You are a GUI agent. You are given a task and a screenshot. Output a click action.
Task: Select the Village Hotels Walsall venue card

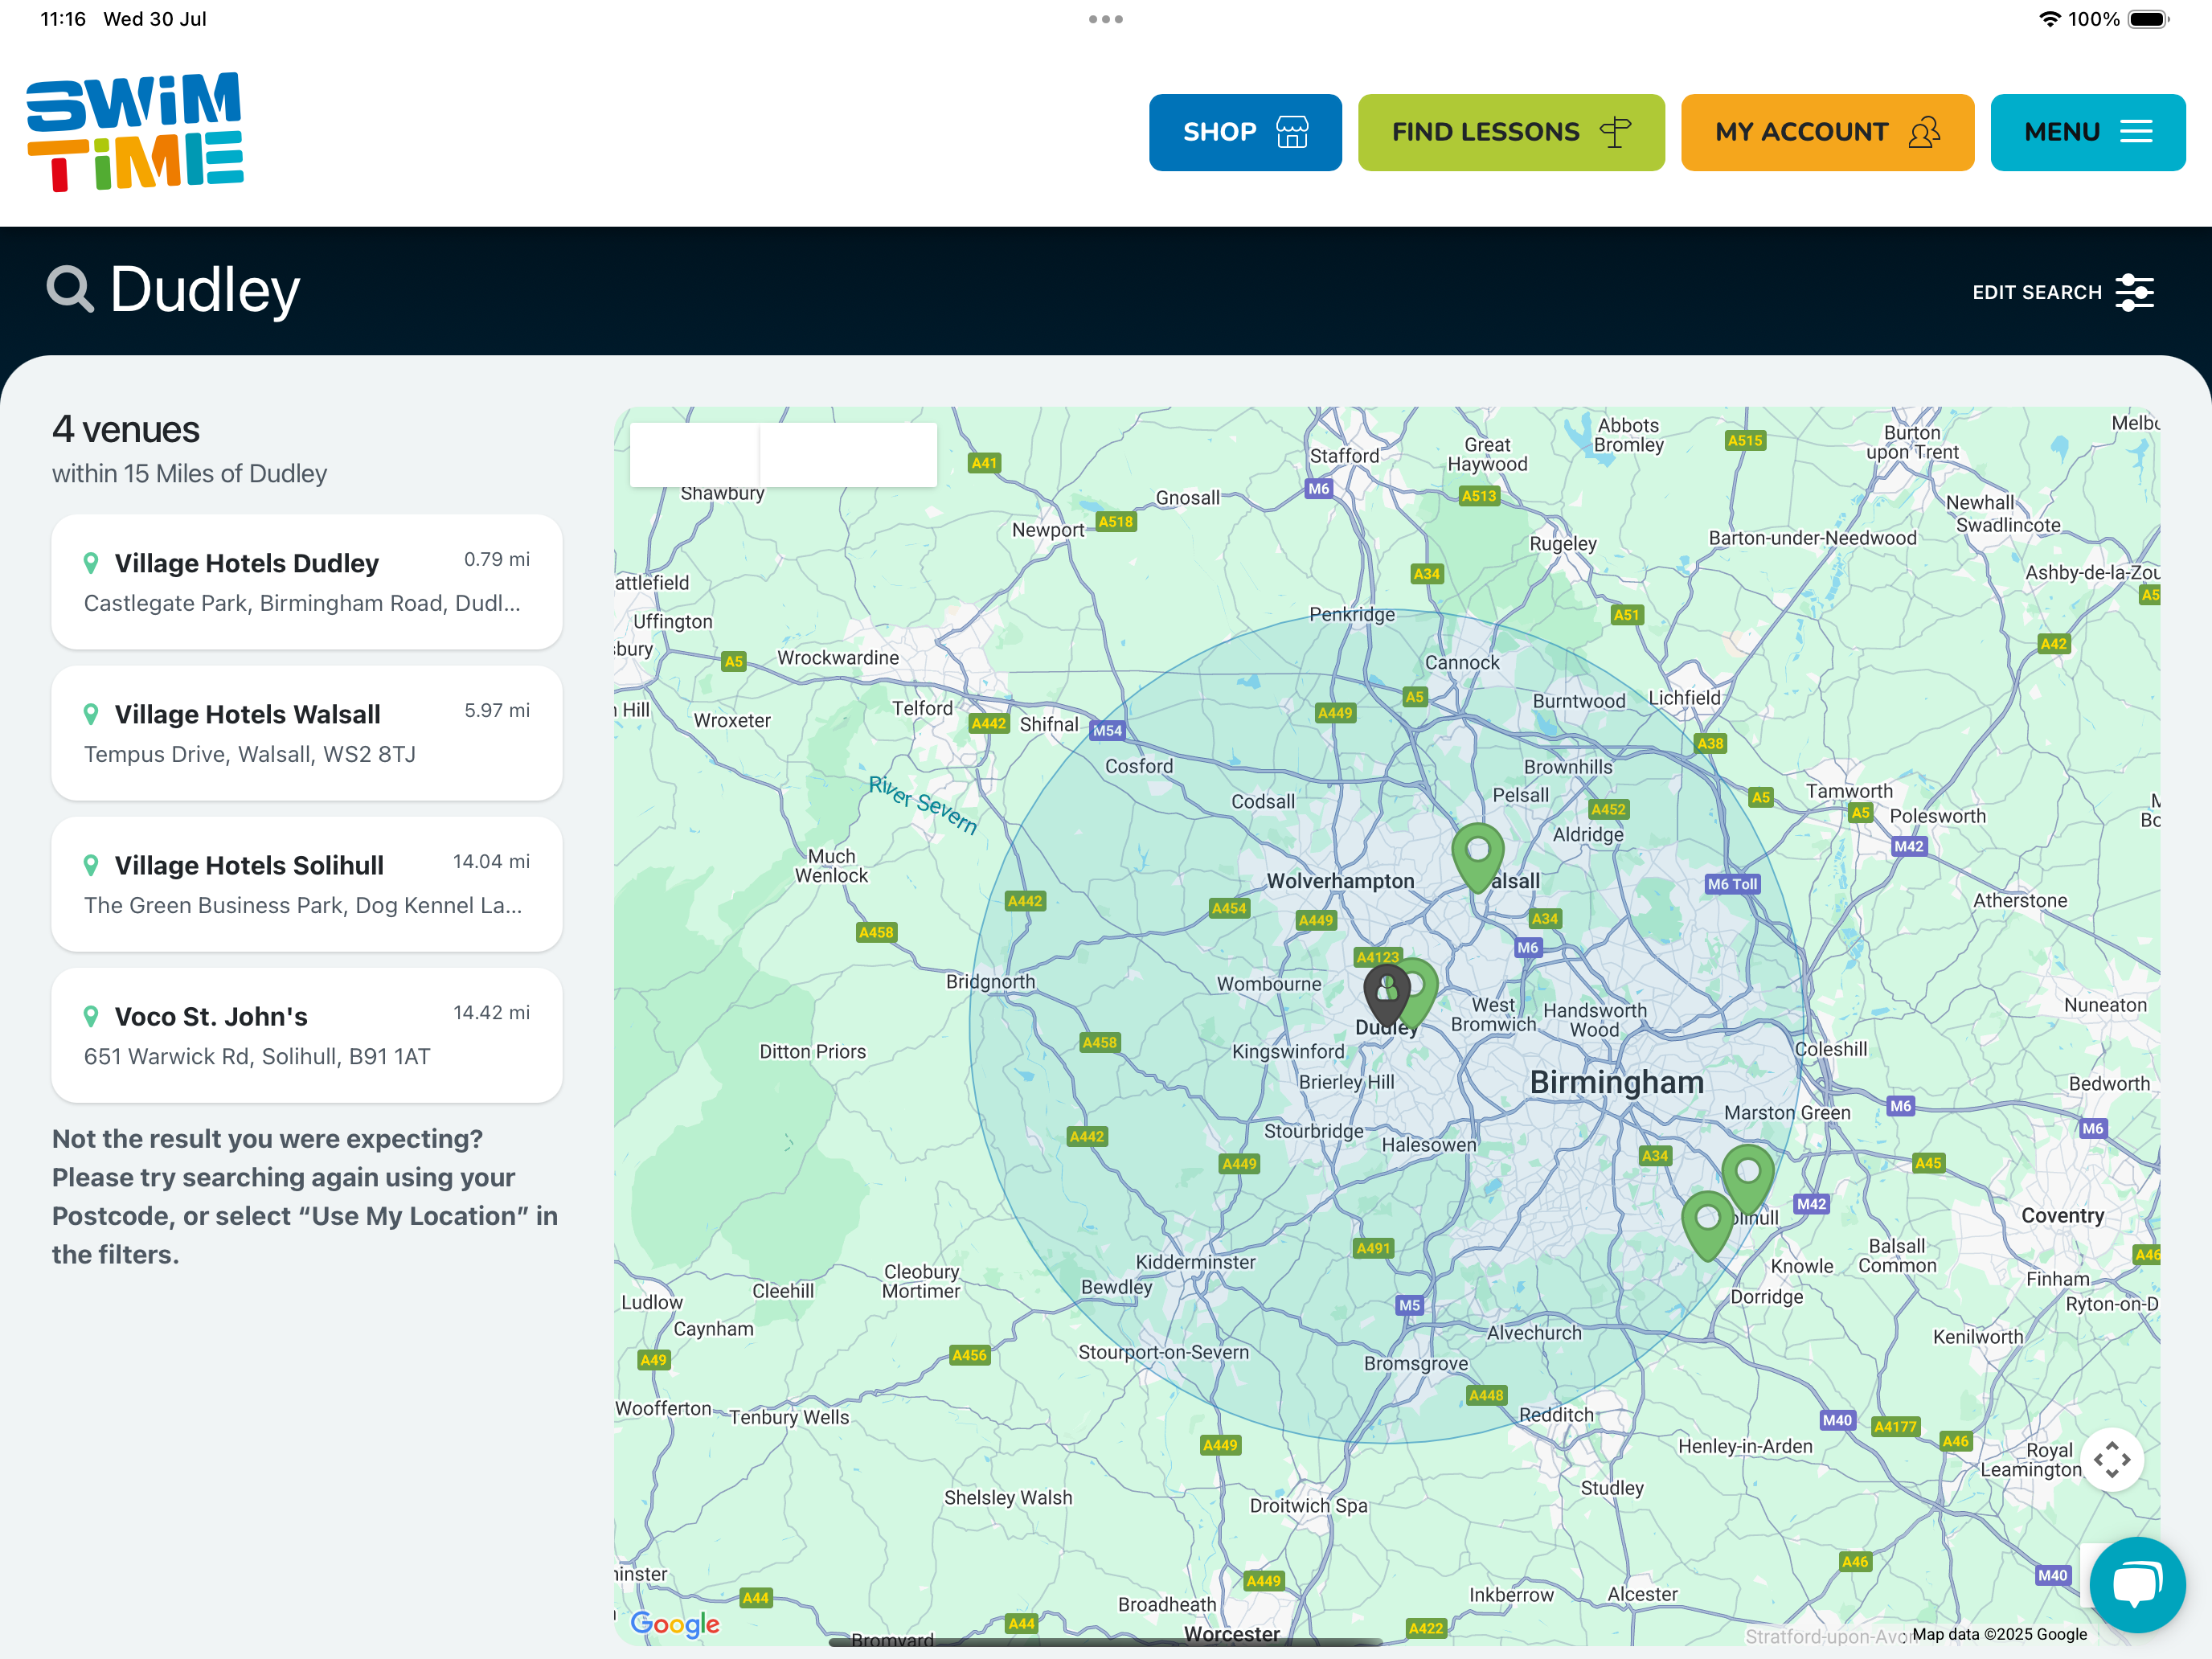[307, 733]
